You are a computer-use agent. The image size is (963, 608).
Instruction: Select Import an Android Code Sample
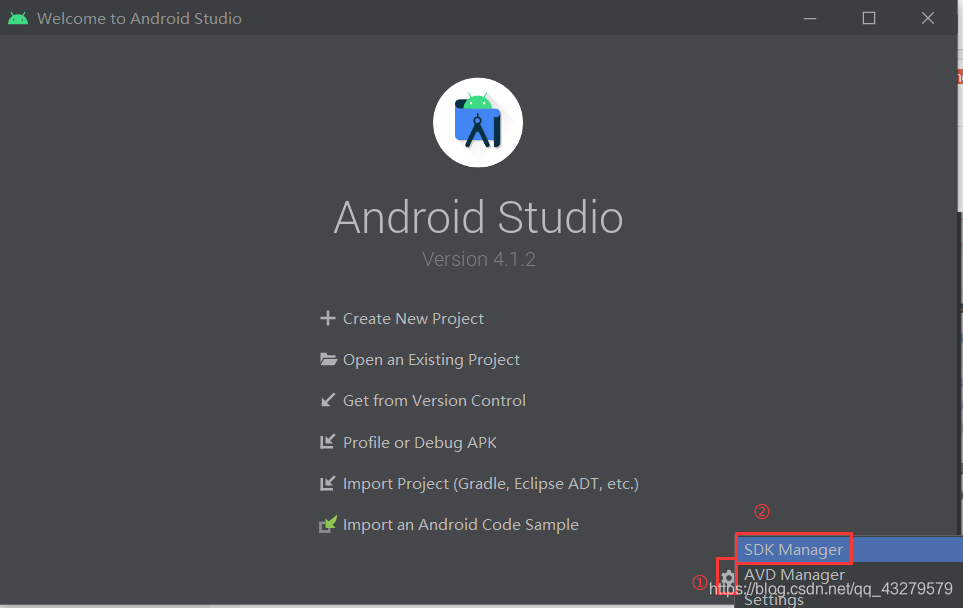click(x=461, y=524)
